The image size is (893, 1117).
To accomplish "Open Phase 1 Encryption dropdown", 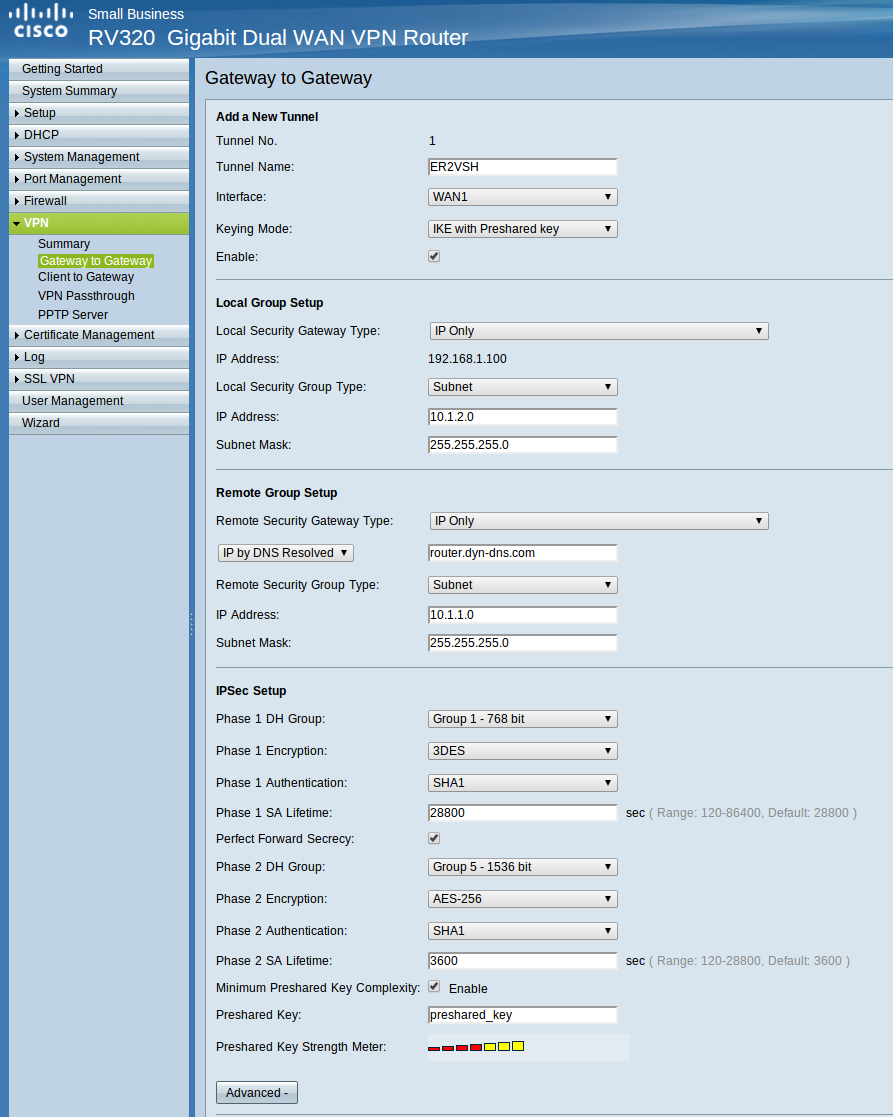I will [523, 751].
